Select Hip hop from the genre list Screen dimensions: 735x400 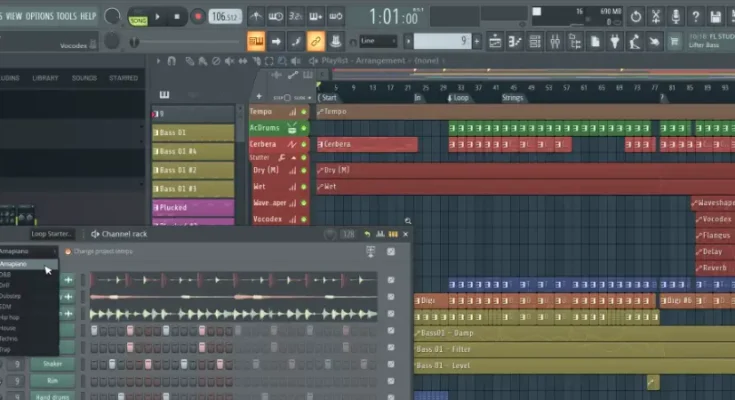(10, 317)
